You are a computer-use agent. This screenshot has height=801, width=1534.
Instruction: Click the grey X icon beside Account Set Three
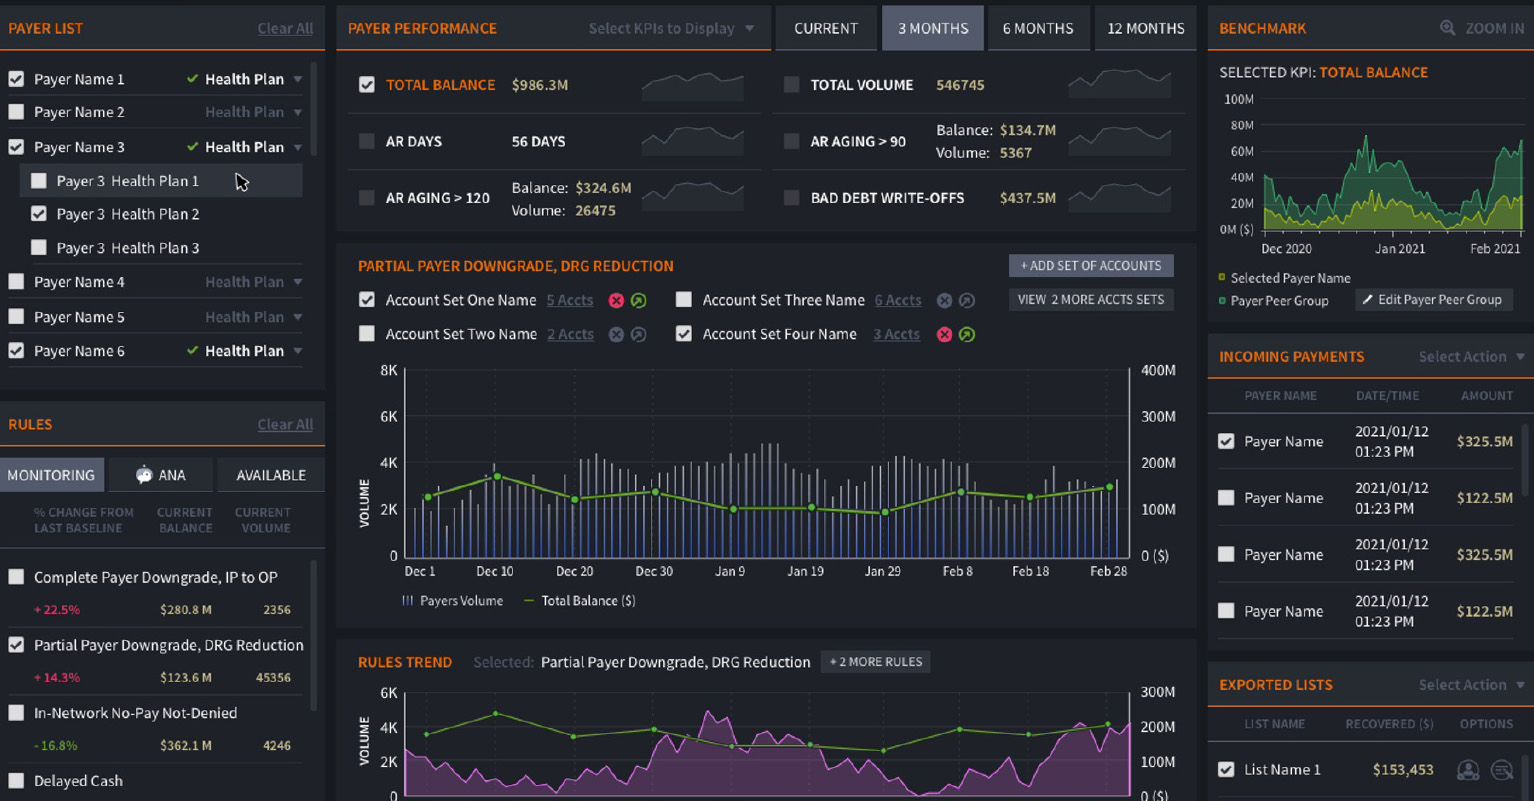(x=944, y=300)
